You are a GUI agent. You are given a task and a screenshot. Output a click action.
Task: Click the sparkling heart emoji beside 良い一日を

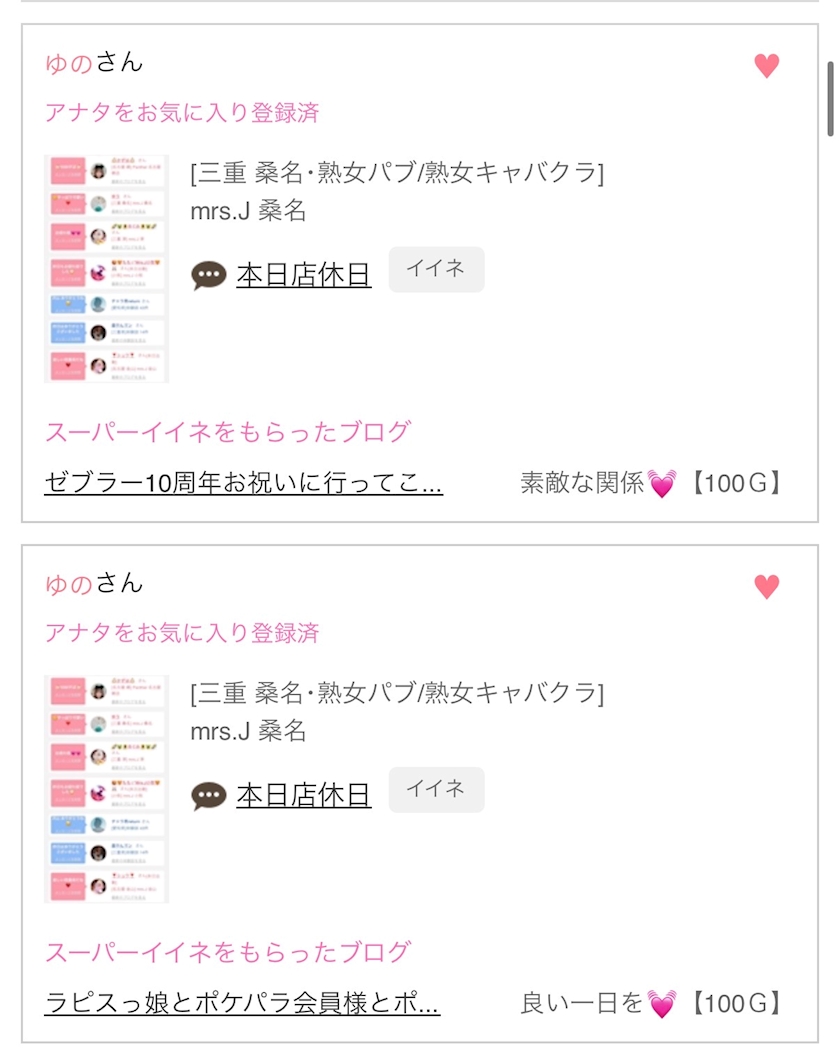tap(662, 1005)
